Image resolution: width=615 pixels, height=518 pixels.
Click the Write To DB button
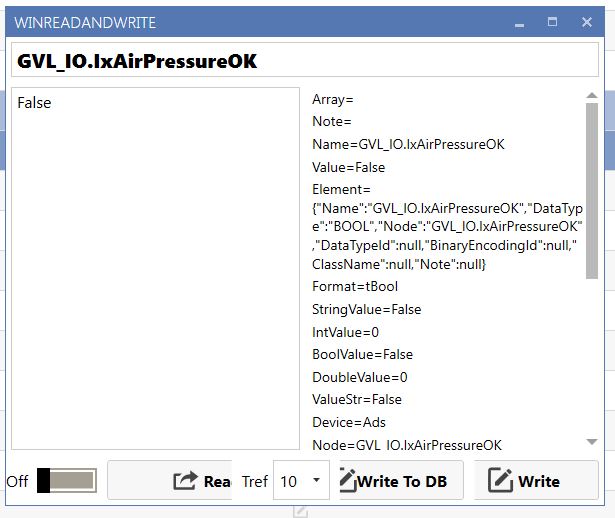[401, 481]
